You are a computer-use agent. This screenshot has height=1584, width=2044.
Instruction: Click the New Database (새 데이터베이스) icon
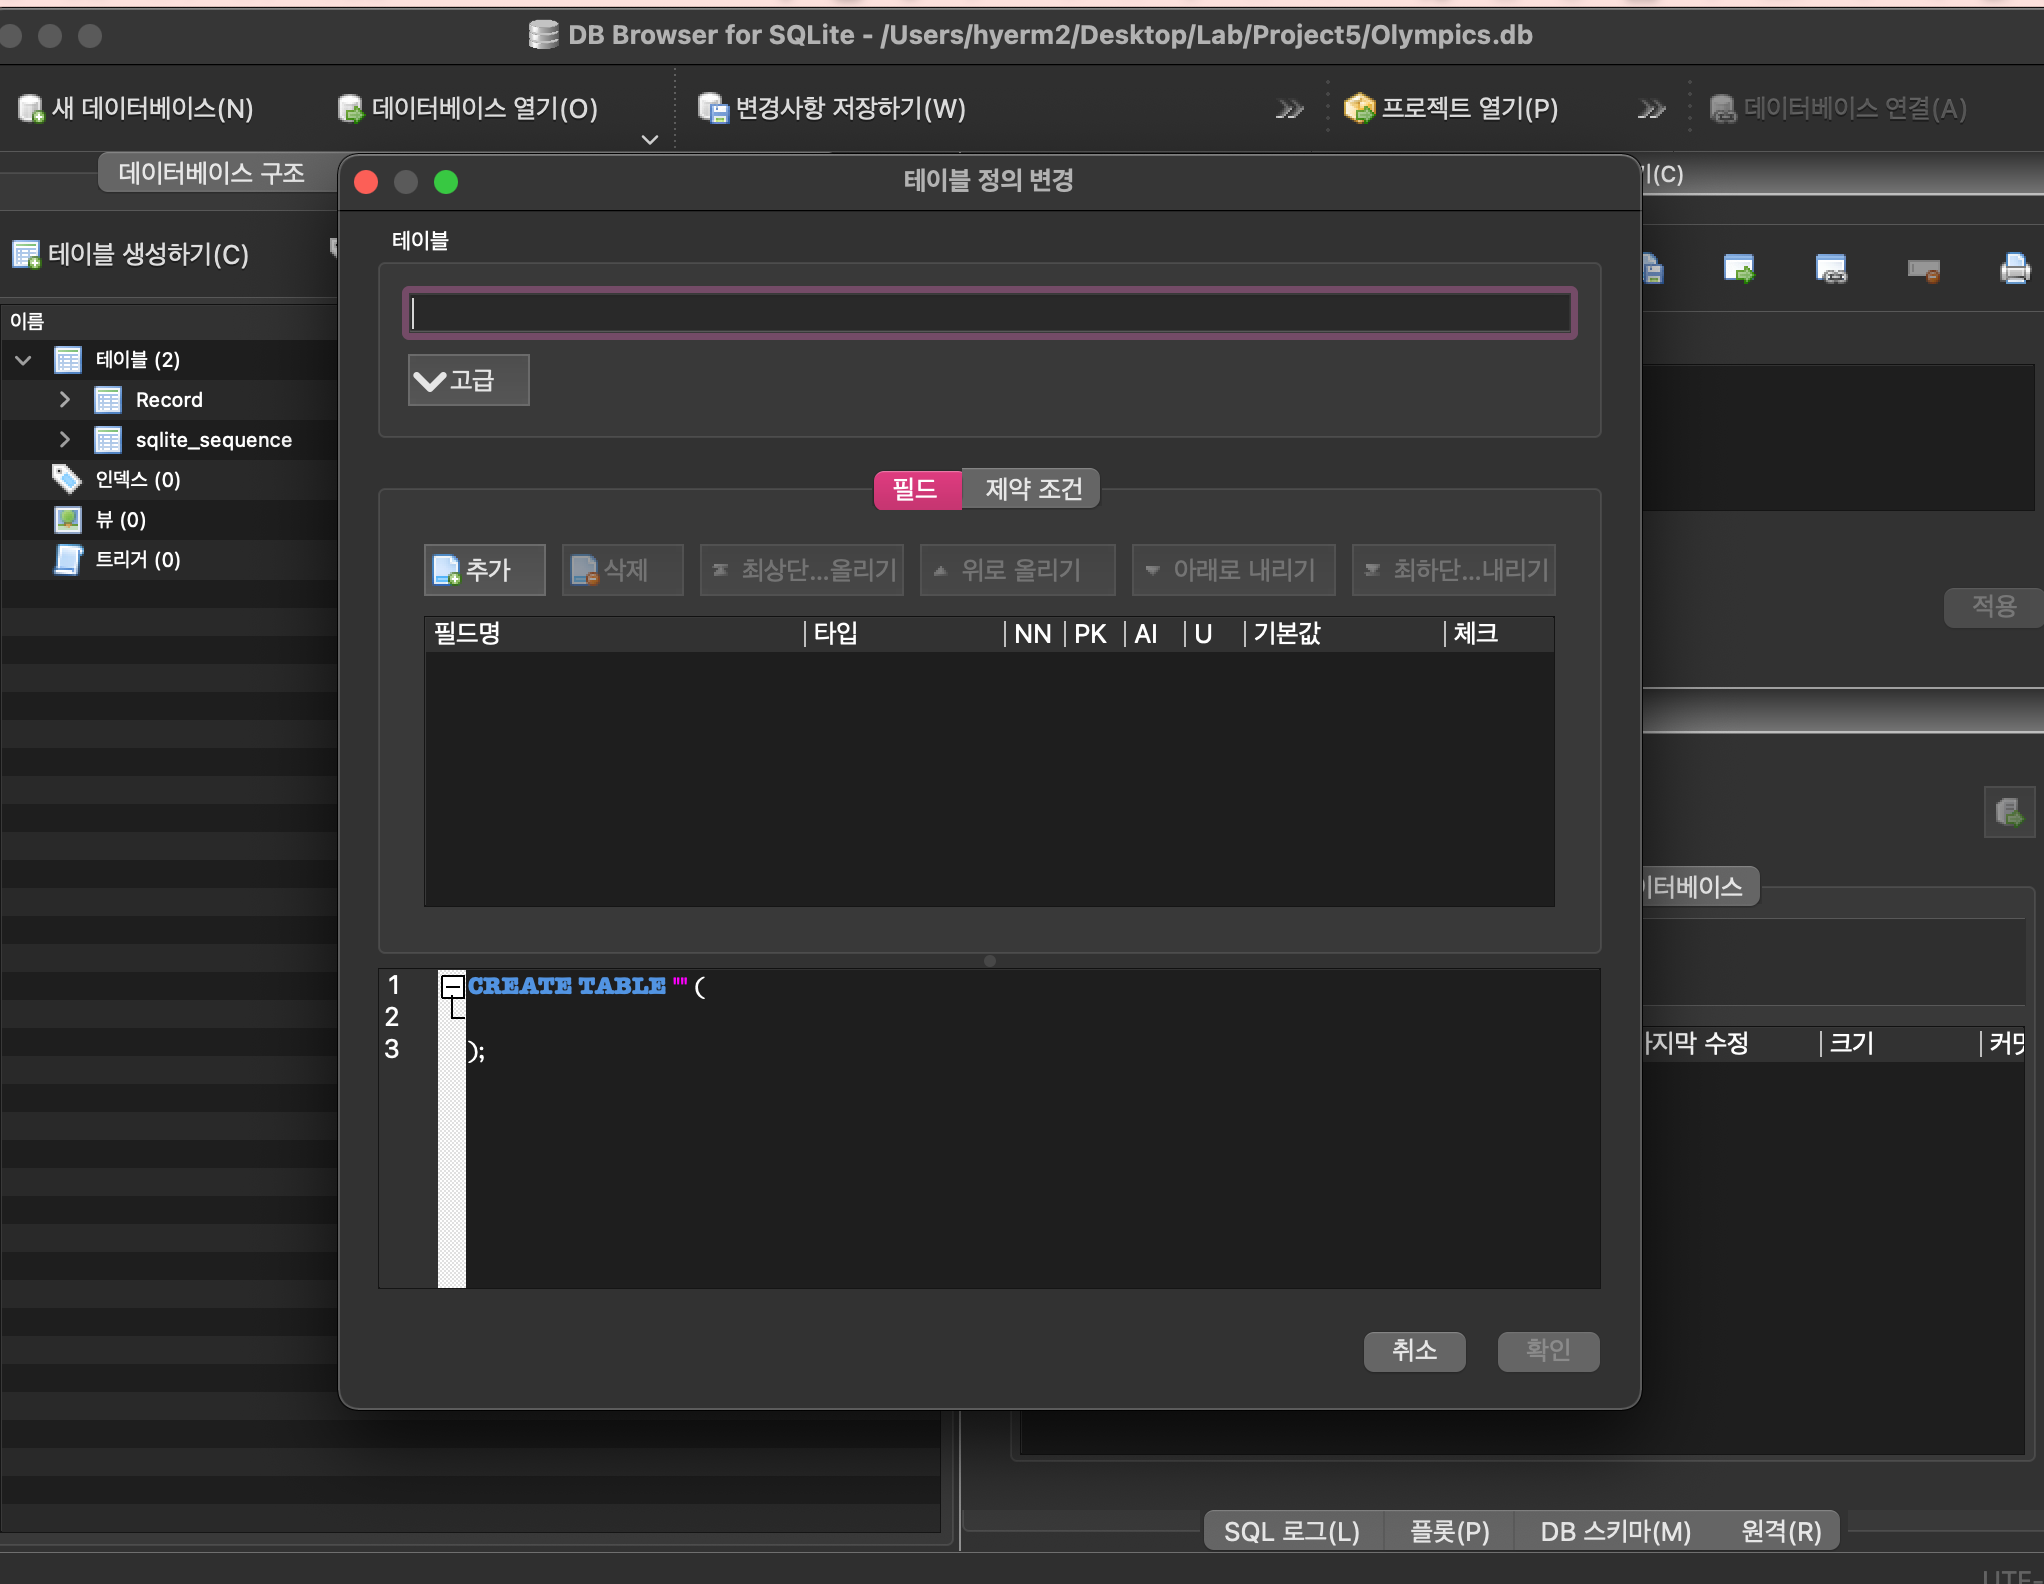(x=30, y=108)
